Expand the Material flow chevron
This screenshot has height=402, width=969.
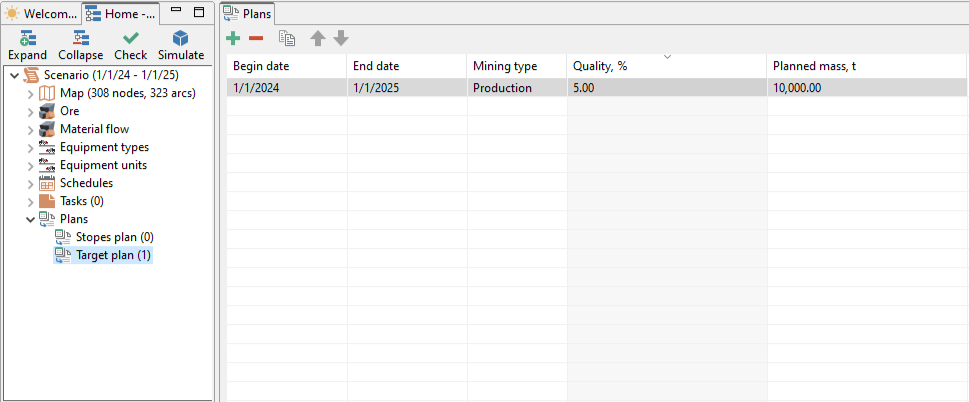31,130
